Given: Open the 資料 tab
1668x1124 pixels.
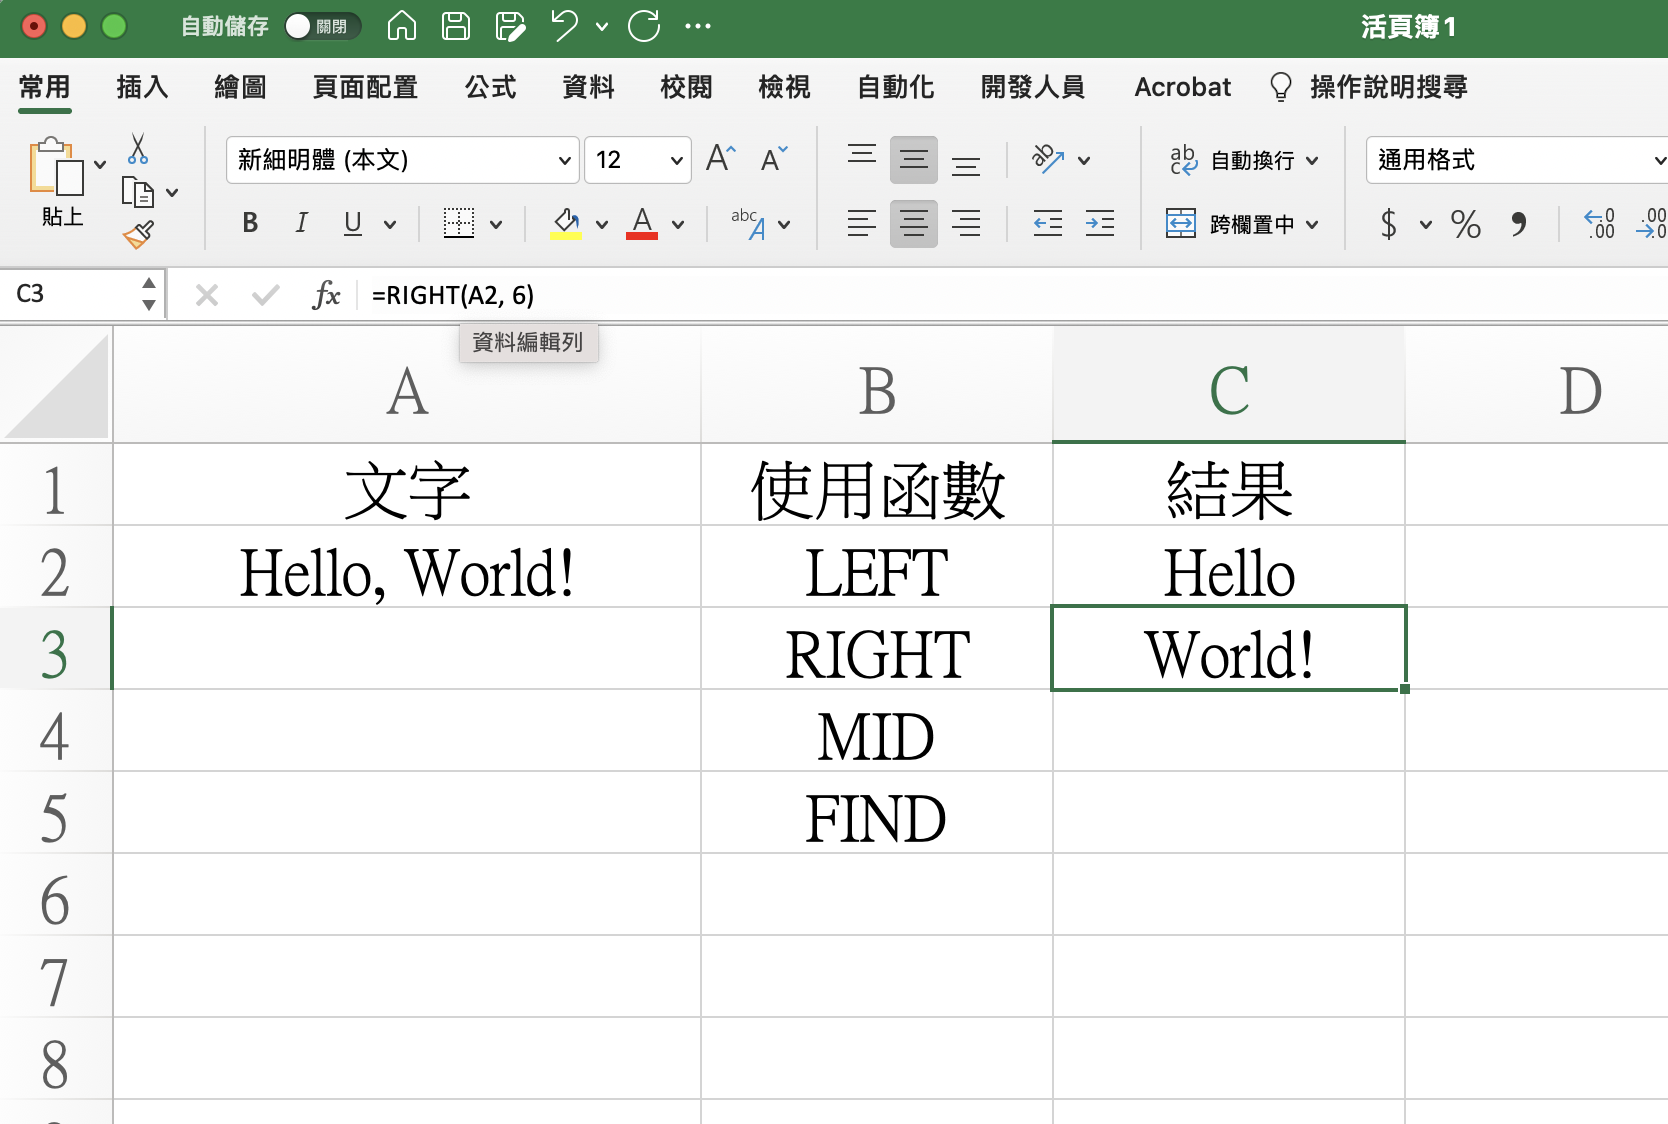Looking at the screenshot, I should [x=588, y=87].
